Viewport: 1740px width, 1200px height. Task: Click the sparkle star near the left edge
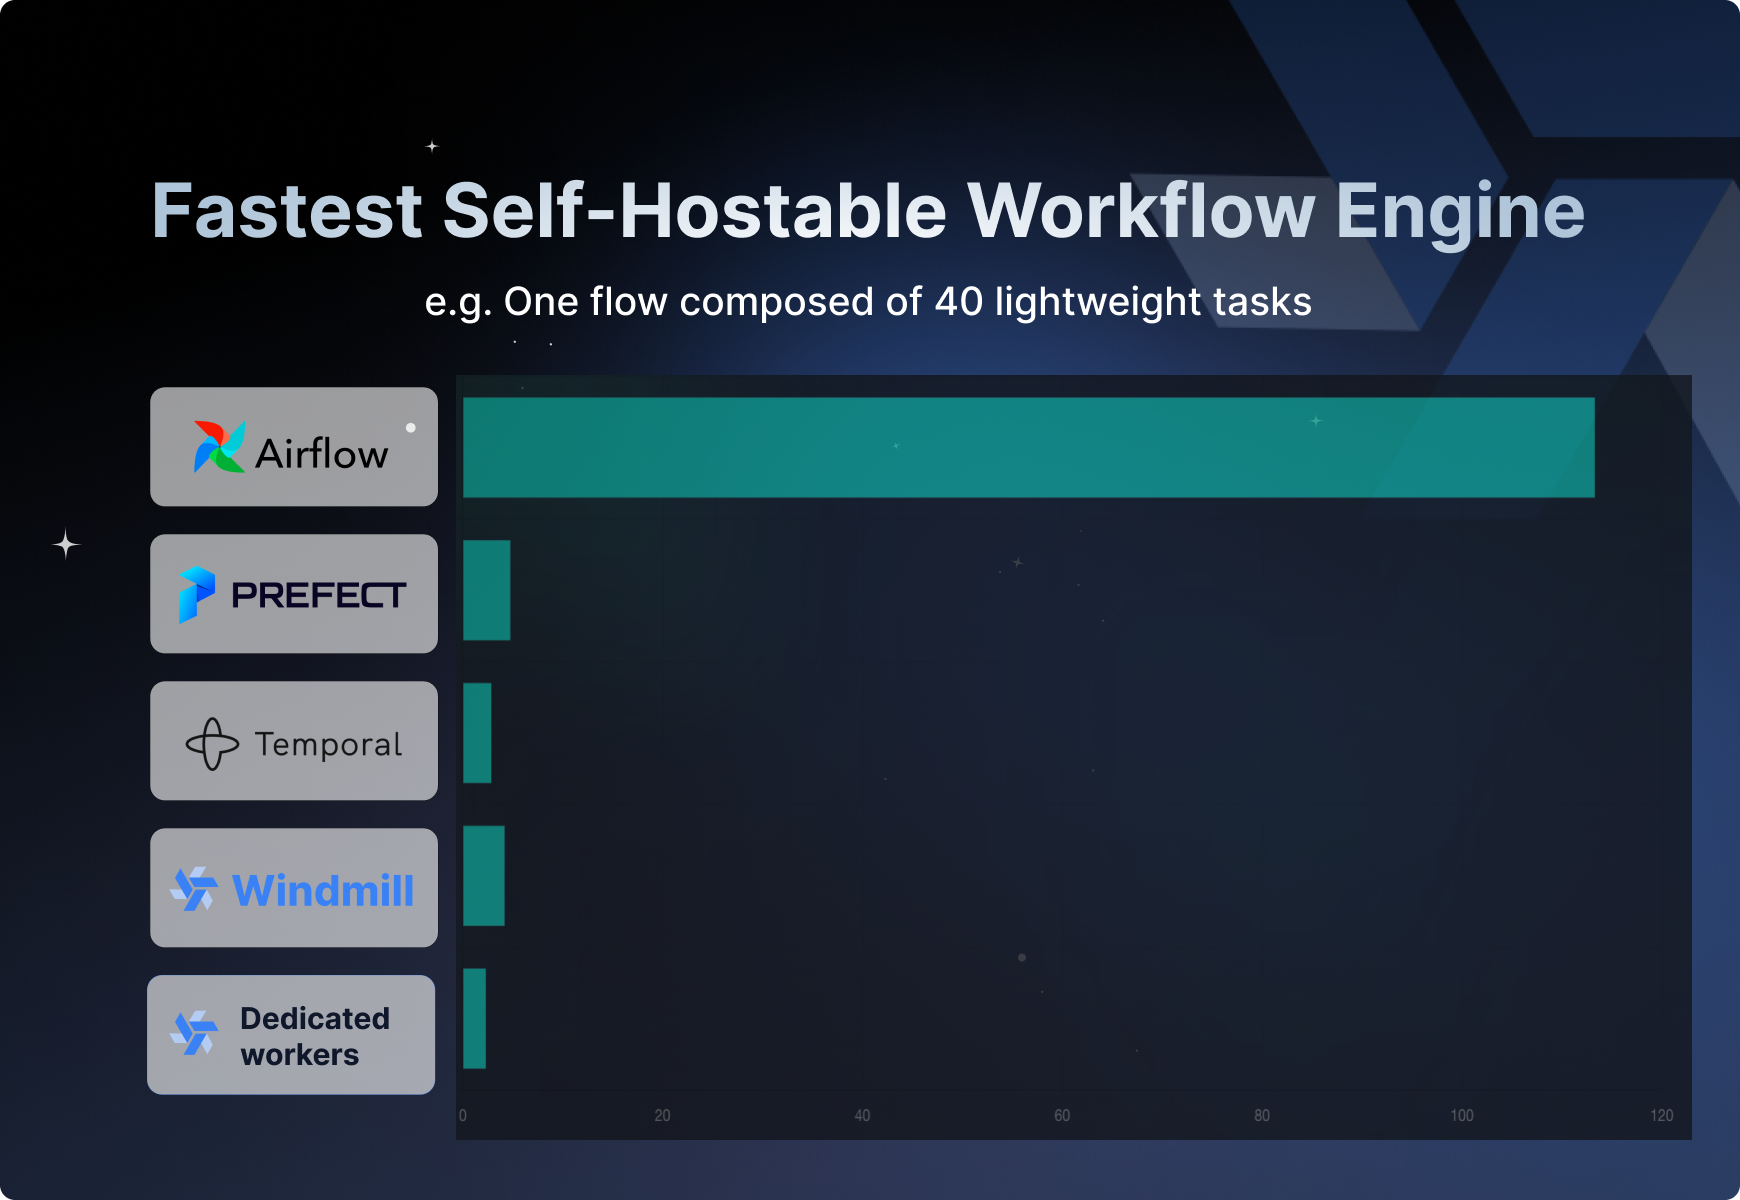pyautogui.click(x=64, y=543)
